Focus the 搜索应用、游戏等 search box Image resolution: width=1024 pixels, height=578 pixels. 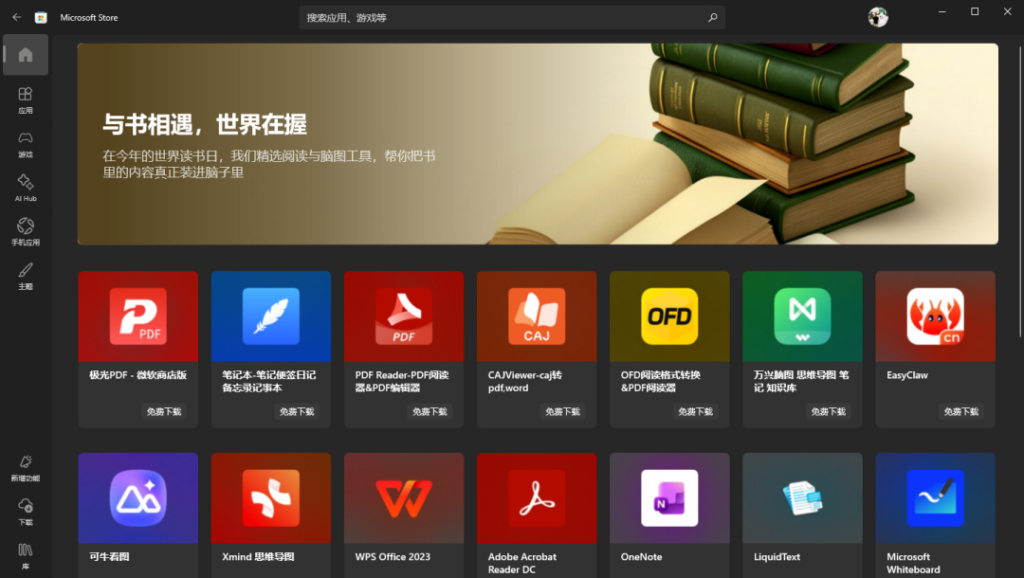click(512, 18)
